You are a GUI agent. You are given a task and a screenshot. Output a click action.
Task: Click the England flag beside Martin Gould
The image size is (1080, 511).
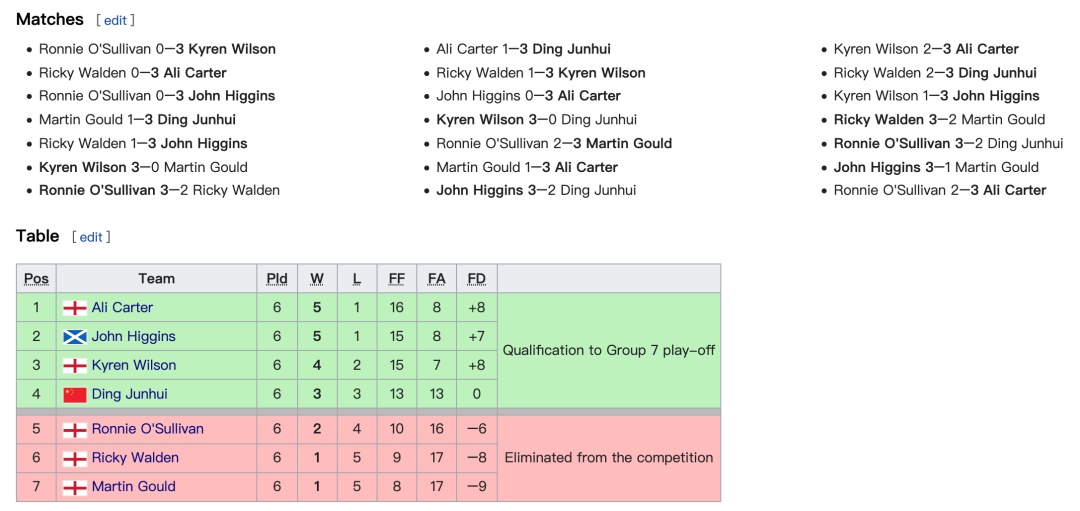point(74,488)
